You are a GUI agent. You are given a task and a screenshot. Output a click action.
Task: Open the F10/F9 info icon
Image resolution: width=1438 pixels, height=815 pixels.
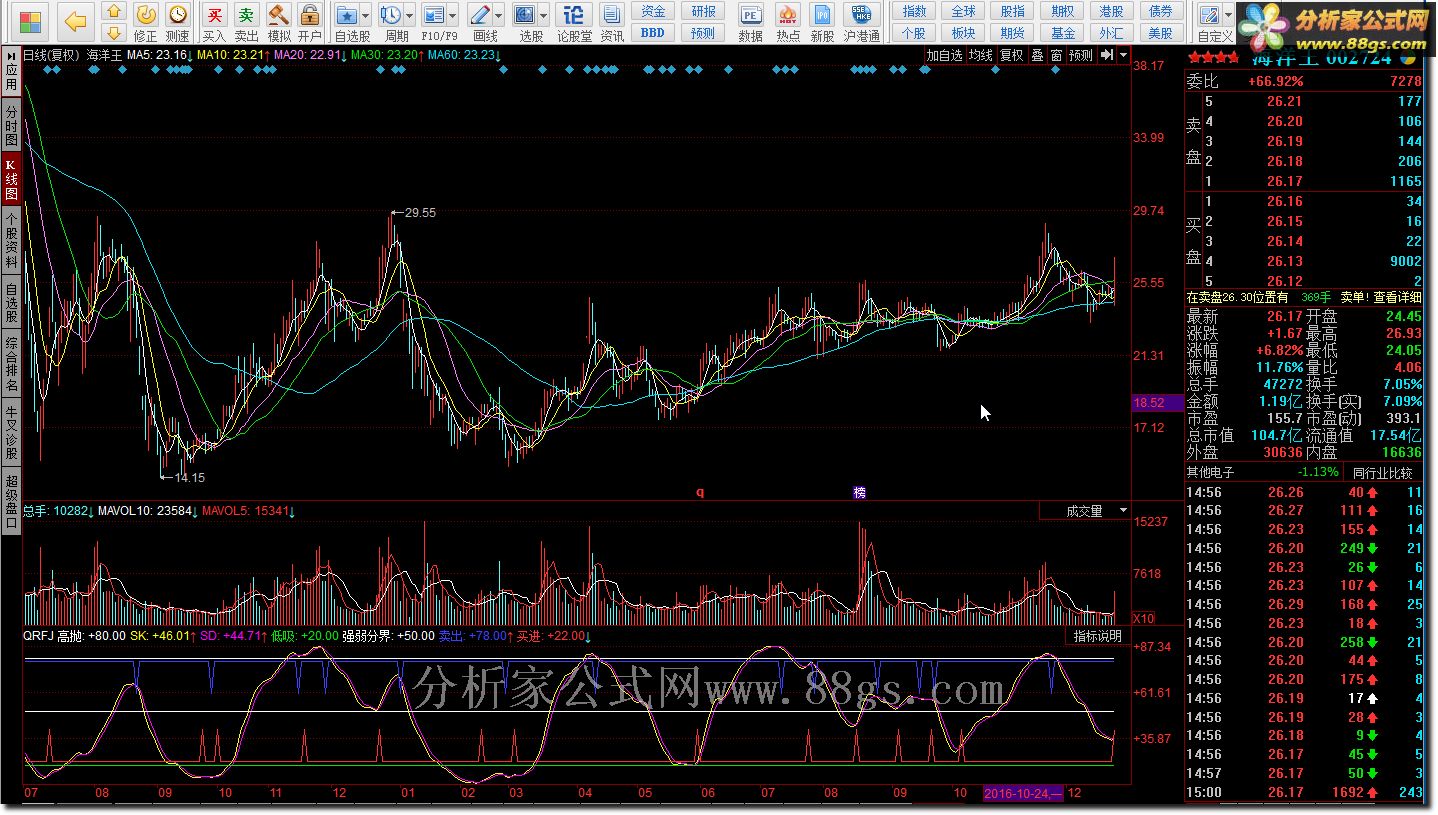(434, 16)
